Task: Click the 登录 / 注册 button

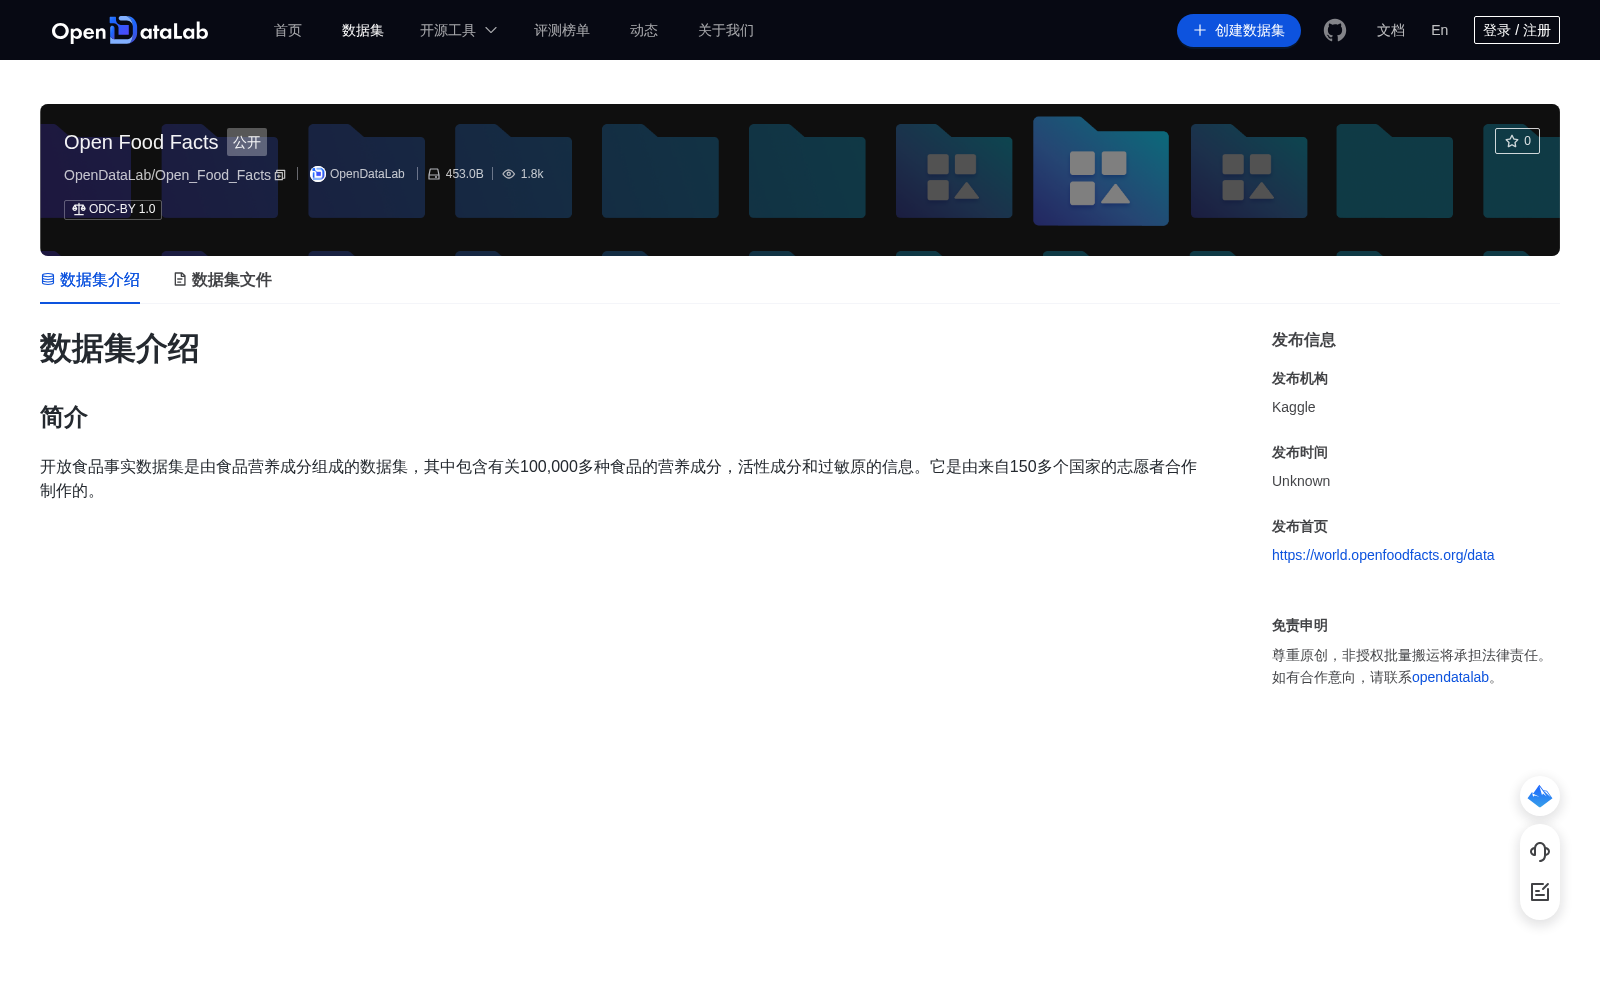Action: point(1517,30)
